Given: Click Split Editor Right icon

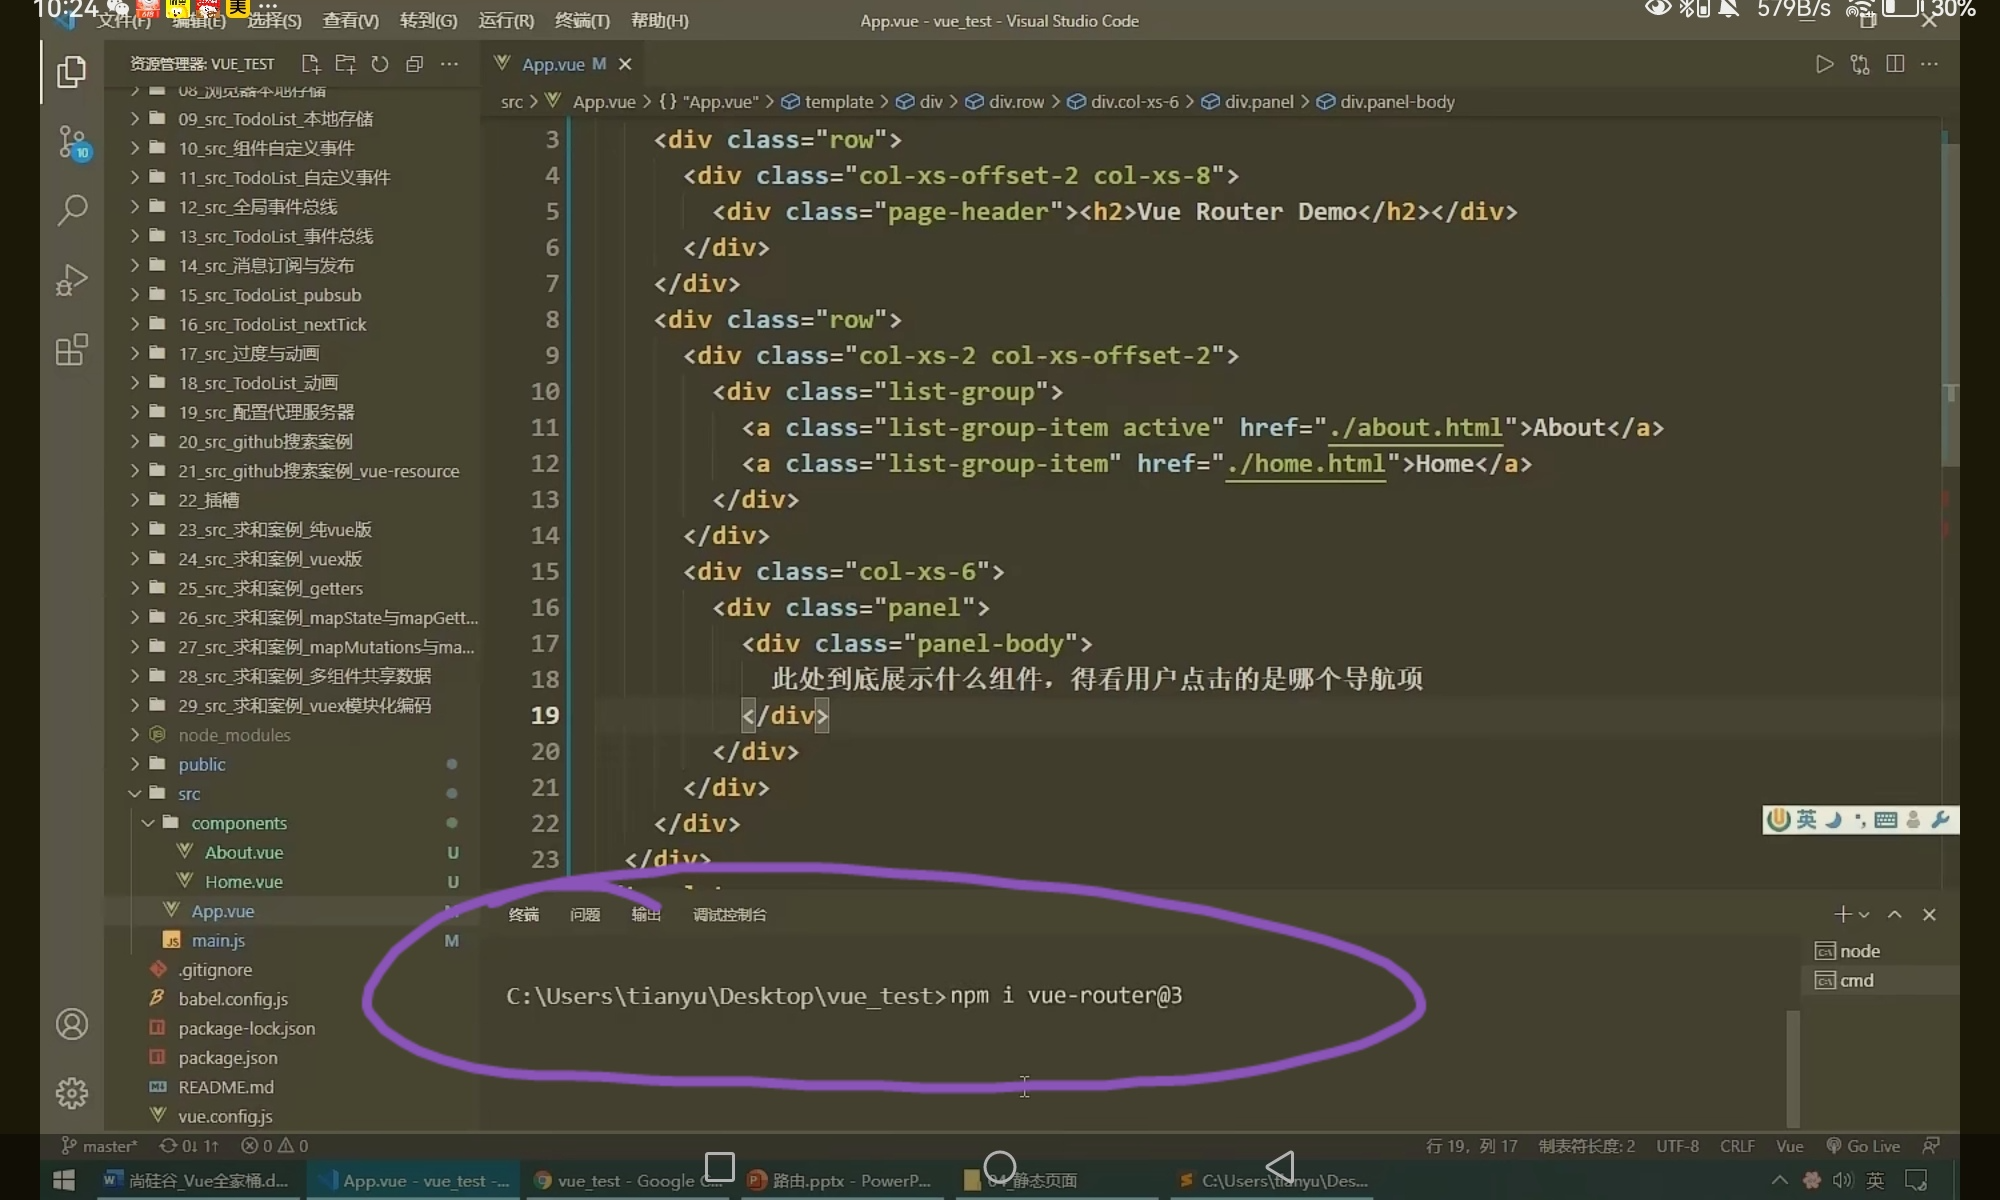Looking at the screenshot, I should click(1894, 64).
